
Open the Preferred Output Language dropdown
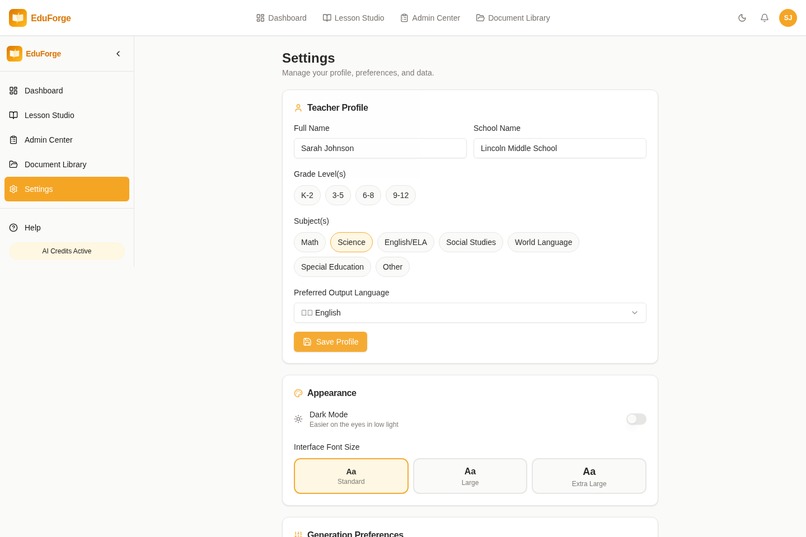click(470, 312)
